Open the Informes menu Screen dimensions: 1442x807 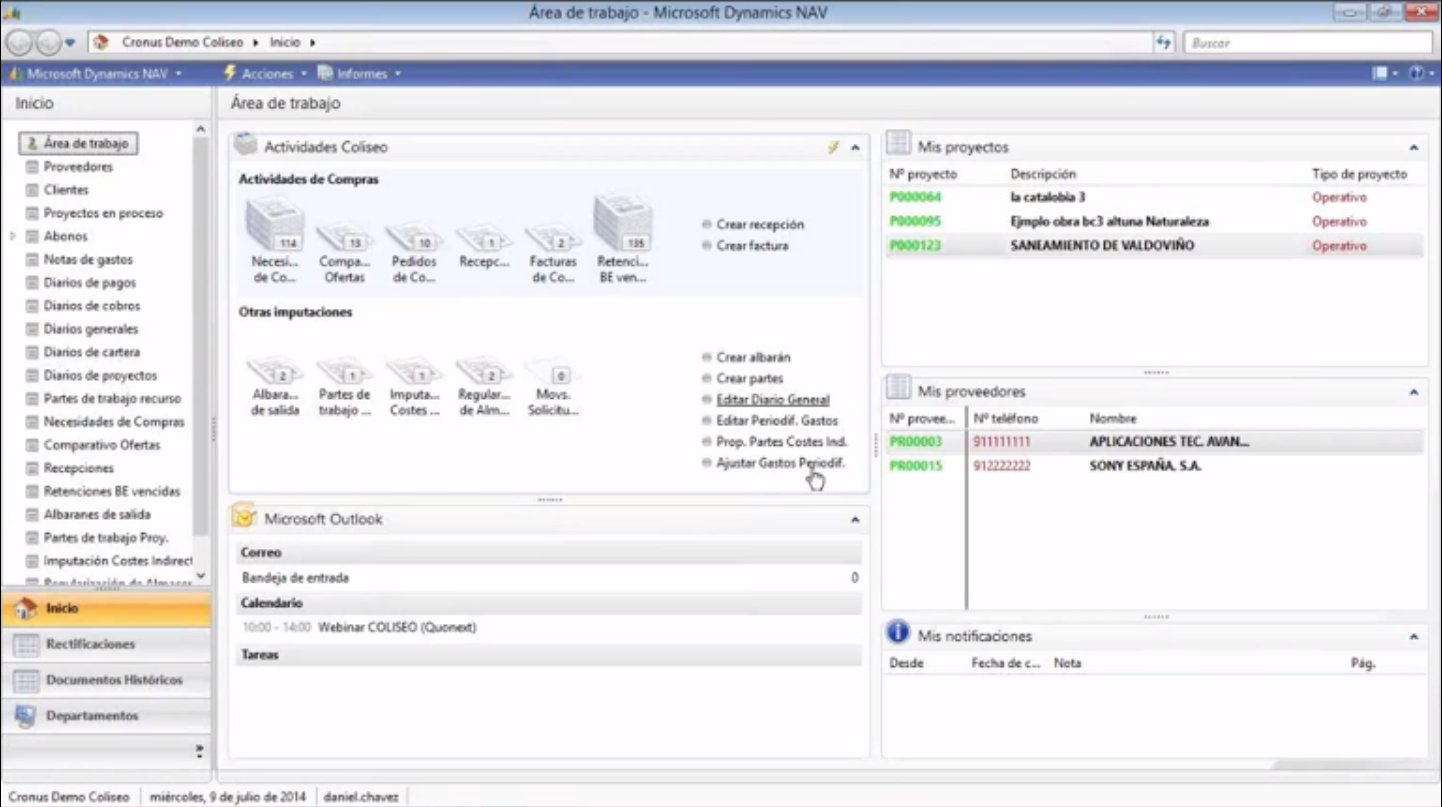361,74
